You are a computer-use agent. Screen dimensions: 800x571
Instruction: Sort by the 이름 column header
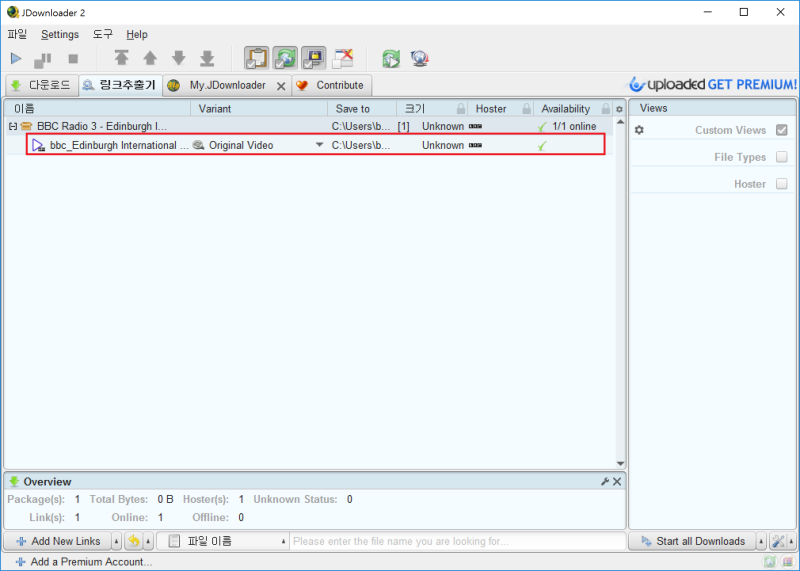tap(97, 109)
